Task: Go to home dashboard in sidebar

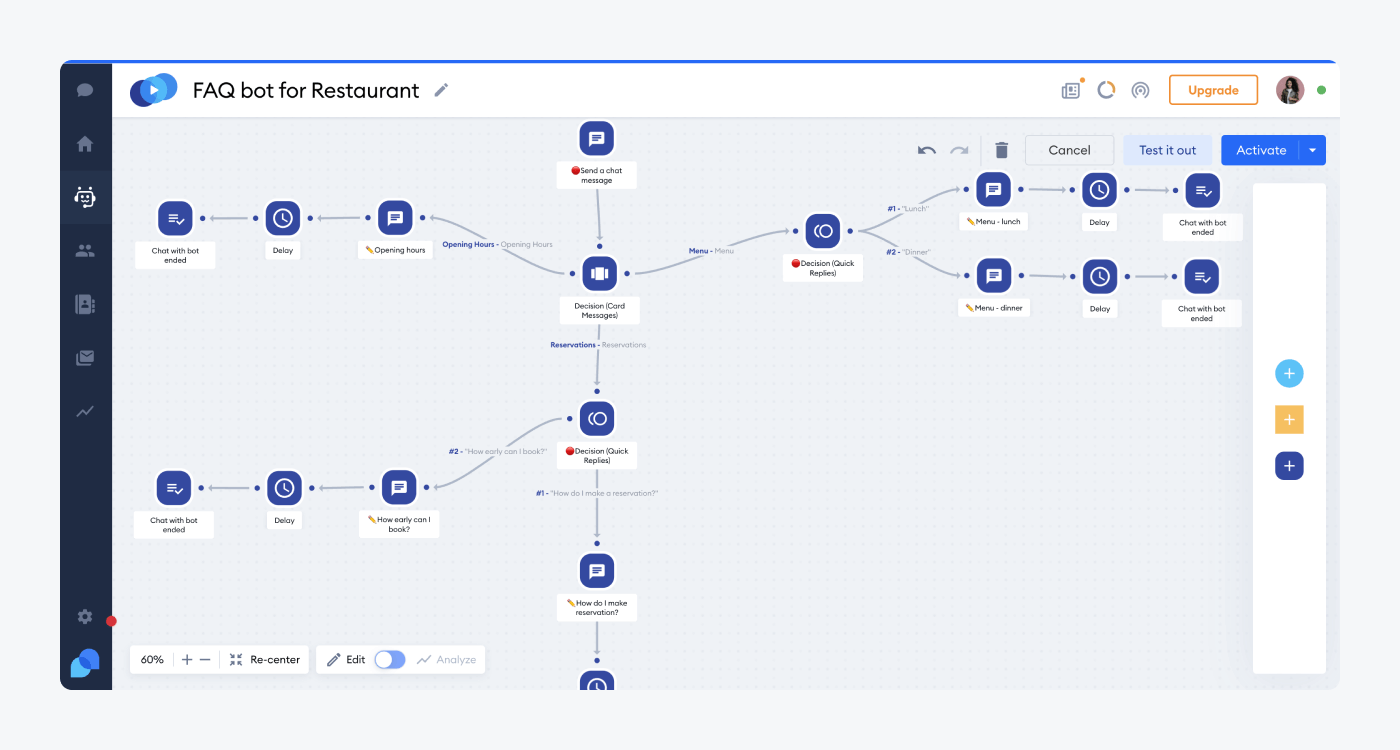Action: coord(85,144)
